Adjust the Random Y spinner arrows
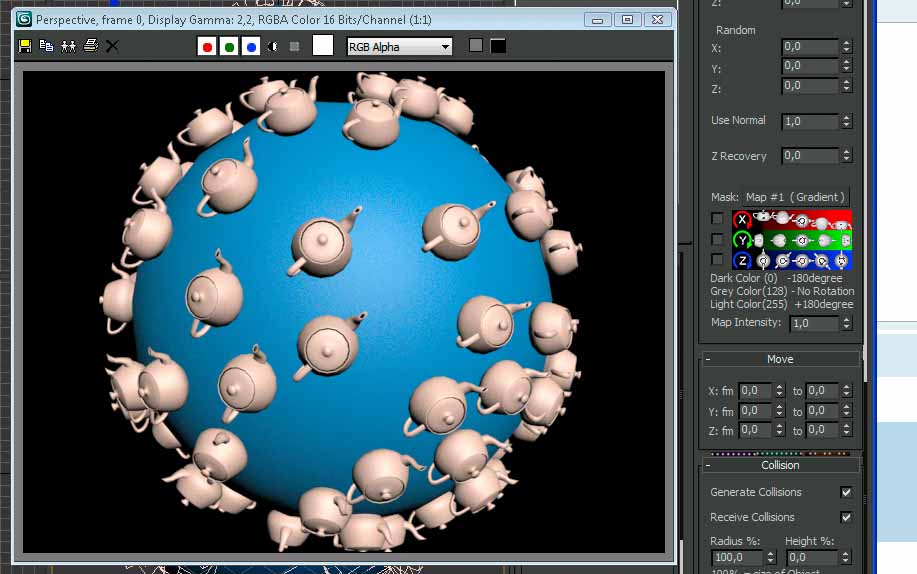 (x=846, y=66)
